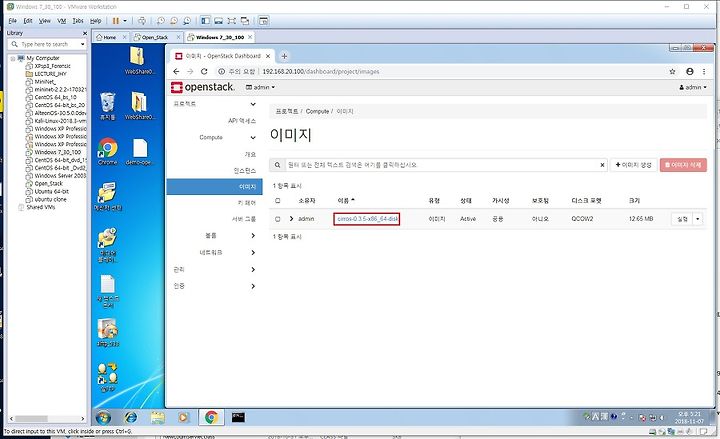Click the console view toolbar icon
This screenshot has width=720, height=439.
click(263, 21)
